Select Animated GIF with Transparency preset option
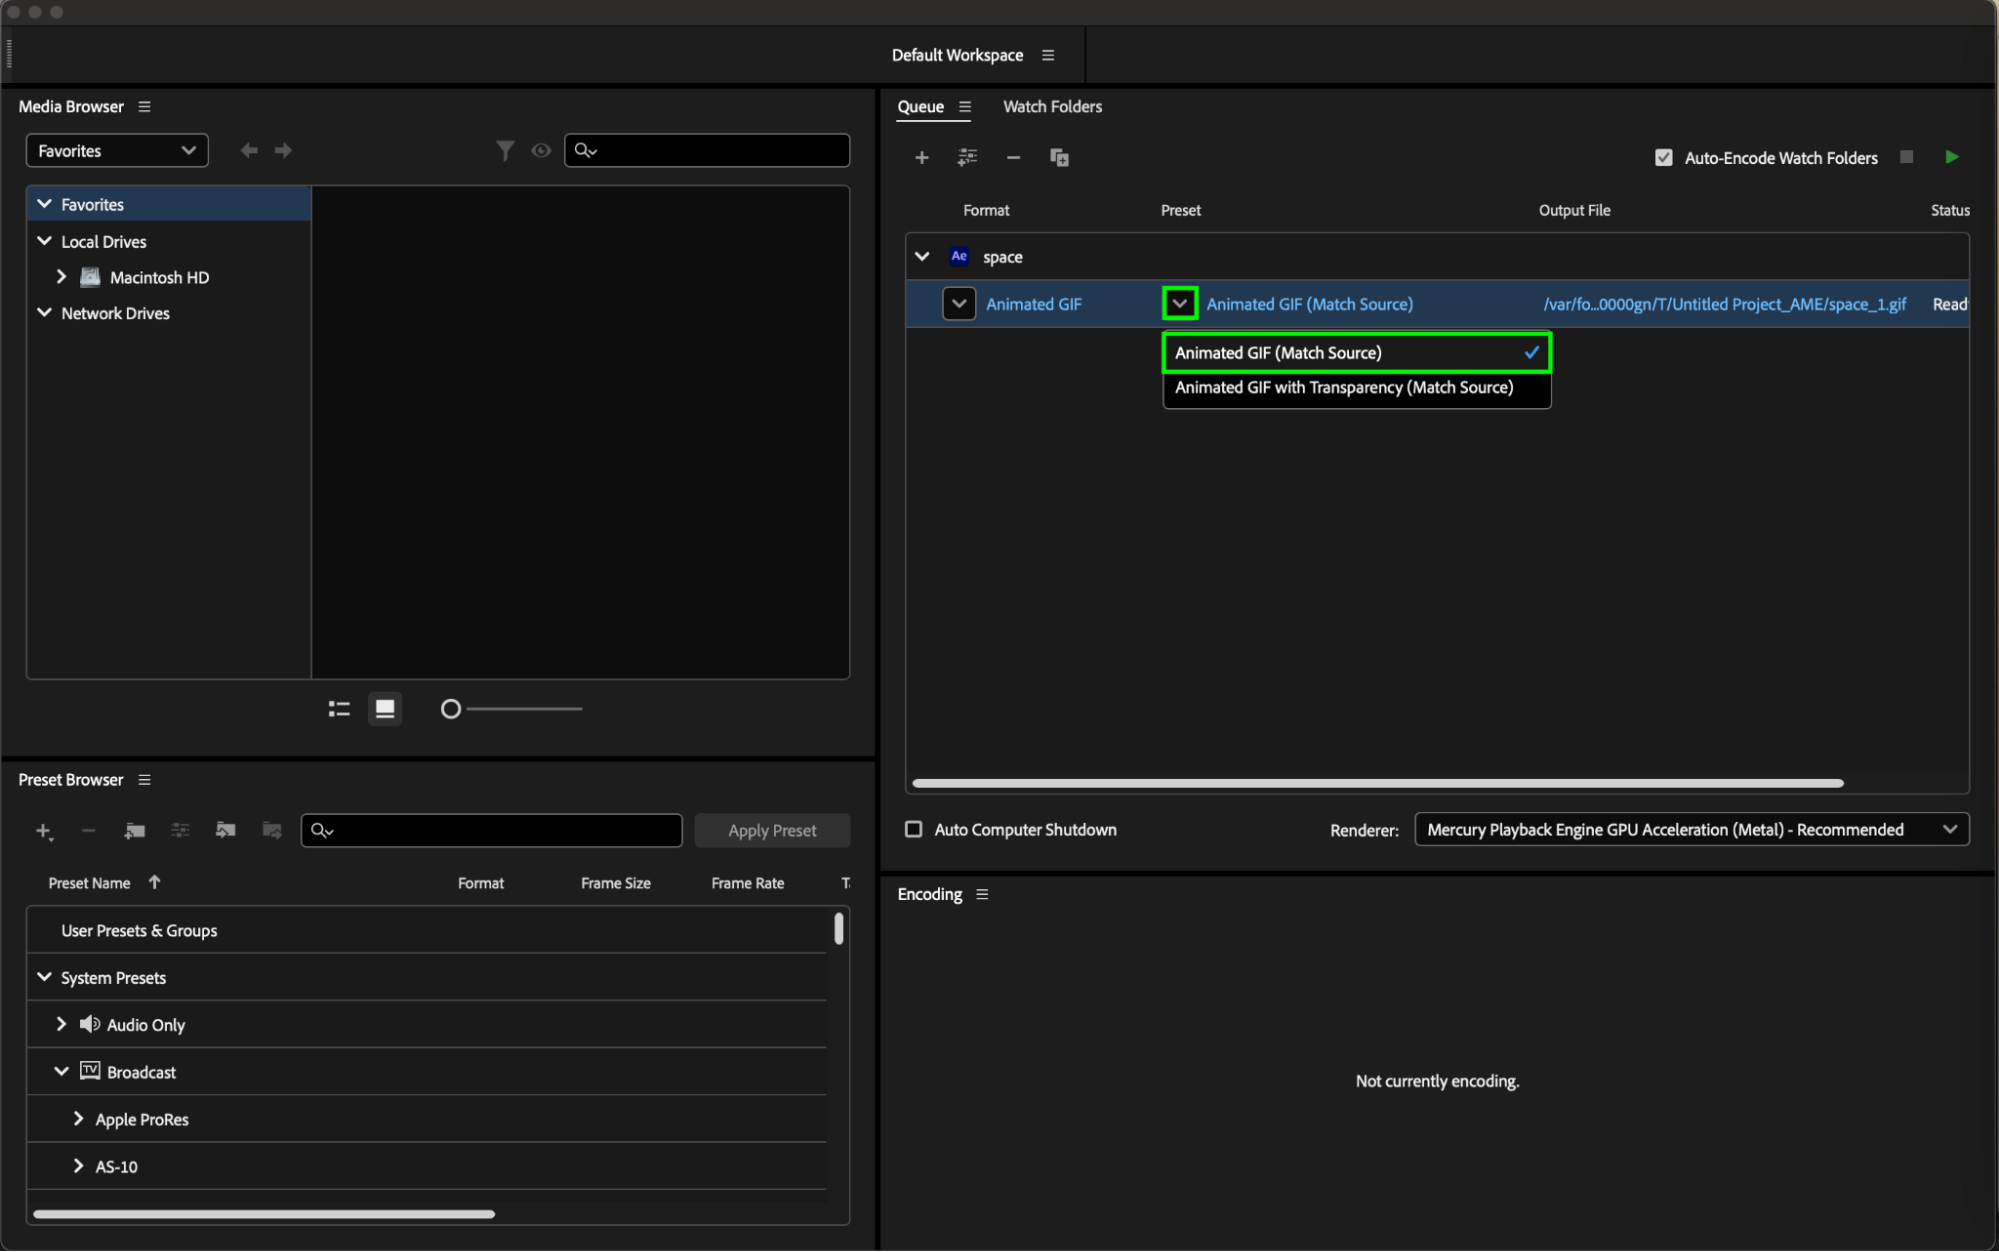The width and height of the screenshot is (1999, 1252). pos(1343,388)
